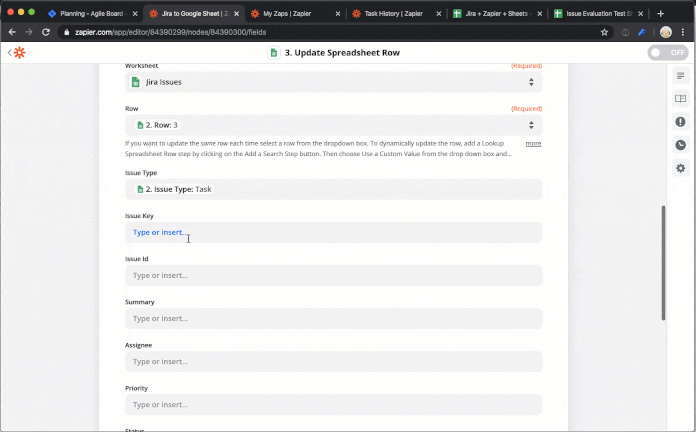Toggle the Zap OFF switch on
The height and width of the screenshot is (432, 696).
[668, 53]
